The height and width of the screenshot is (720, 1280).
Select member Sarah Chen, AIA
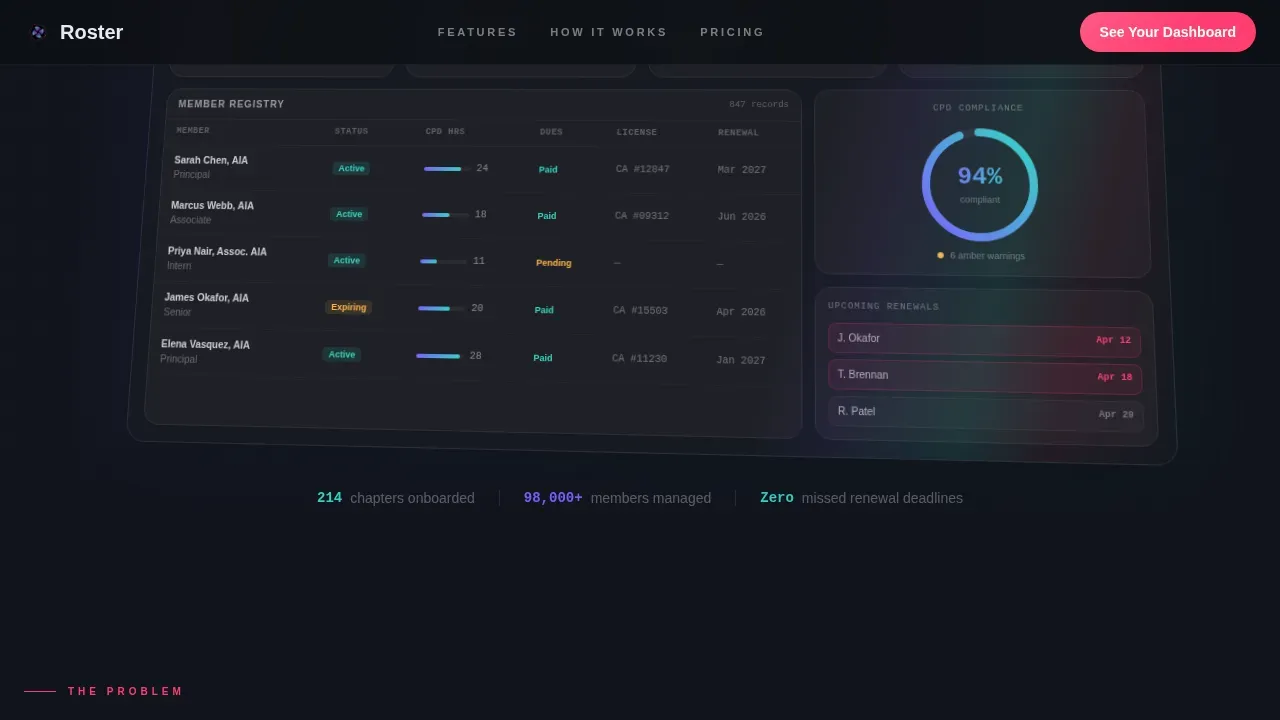click(x=211, y=160)
